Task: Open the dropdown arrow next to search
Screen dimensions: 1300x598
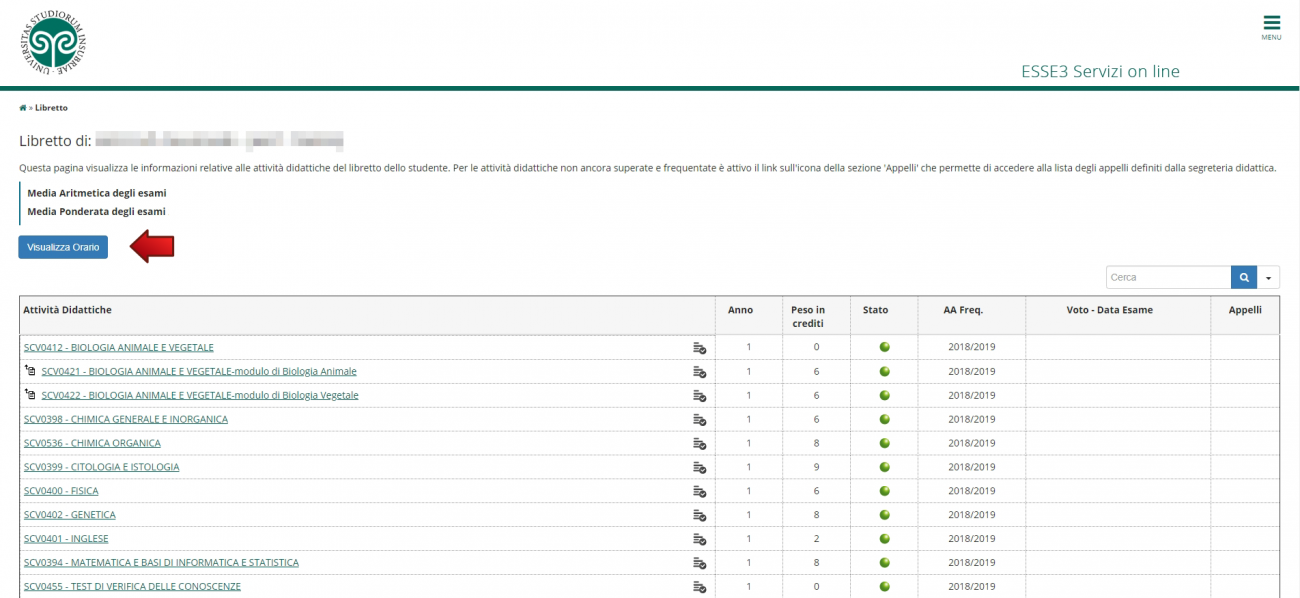Action: [1269, 277]
